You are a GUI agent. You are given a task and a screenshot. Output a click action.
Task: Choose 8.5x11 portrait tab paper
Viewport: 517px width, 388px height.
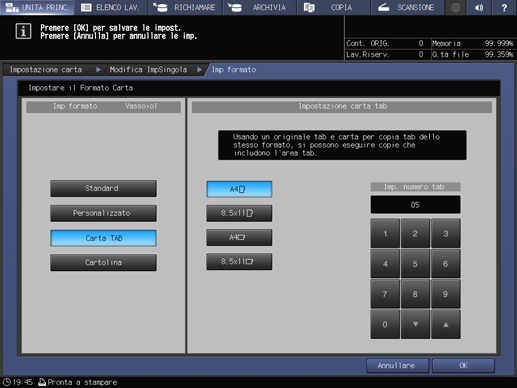point(239,213)
